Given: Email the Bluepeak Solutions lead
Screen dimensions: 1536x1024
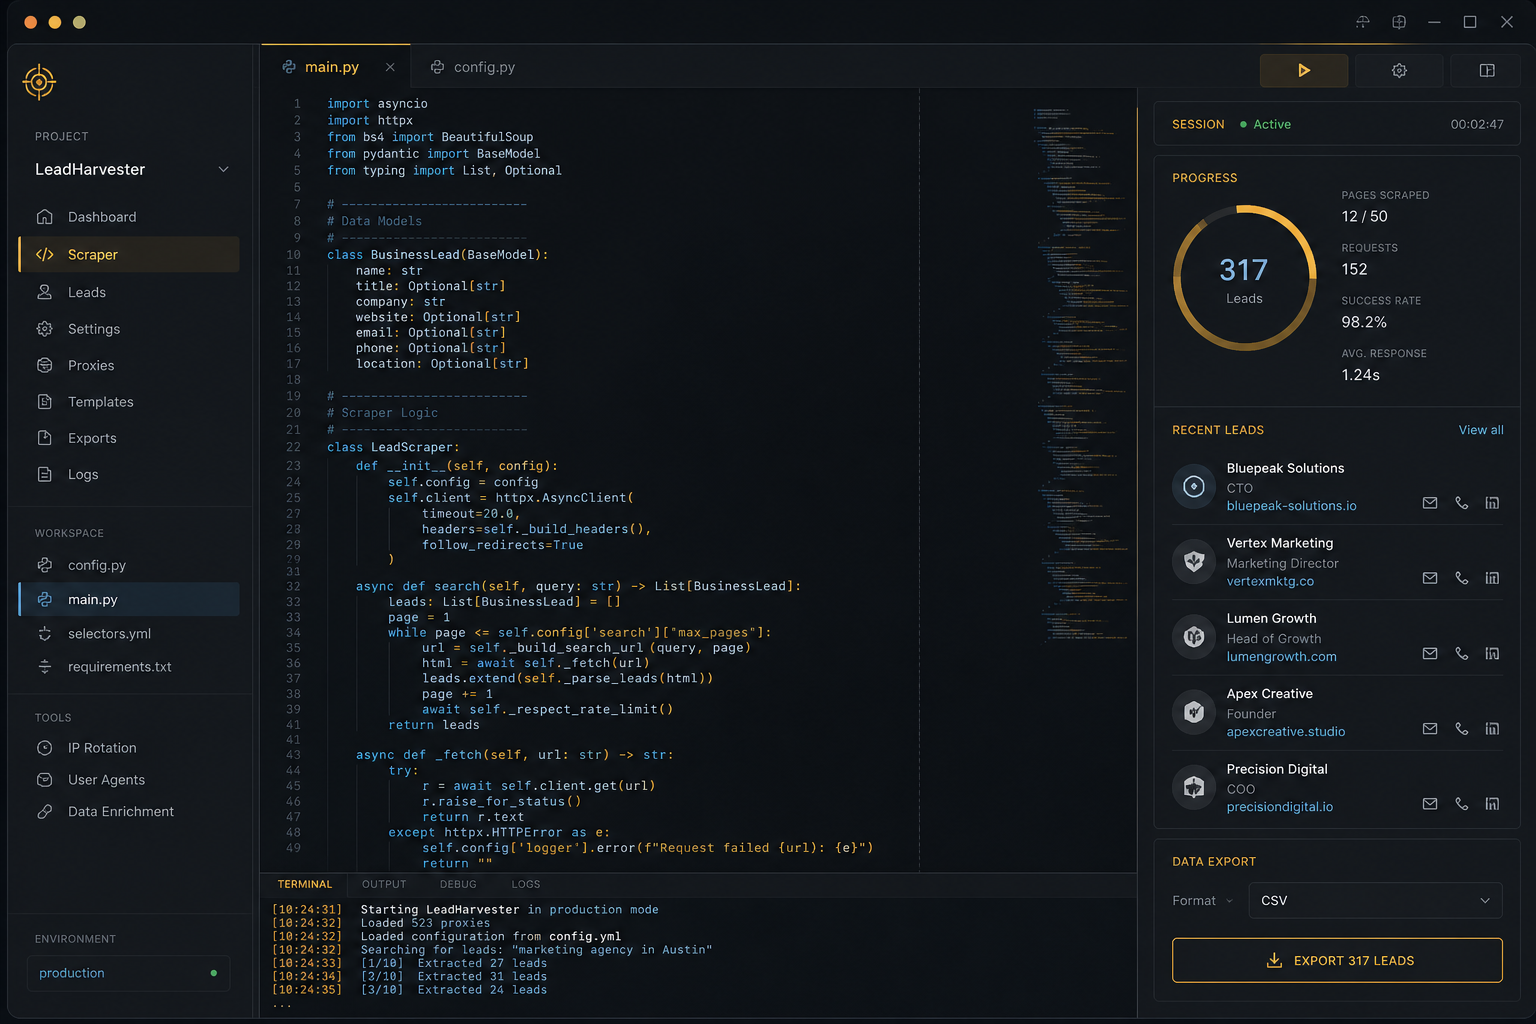Looking at the screenshot, I should pyautogui.click(x=1430, y=503).
